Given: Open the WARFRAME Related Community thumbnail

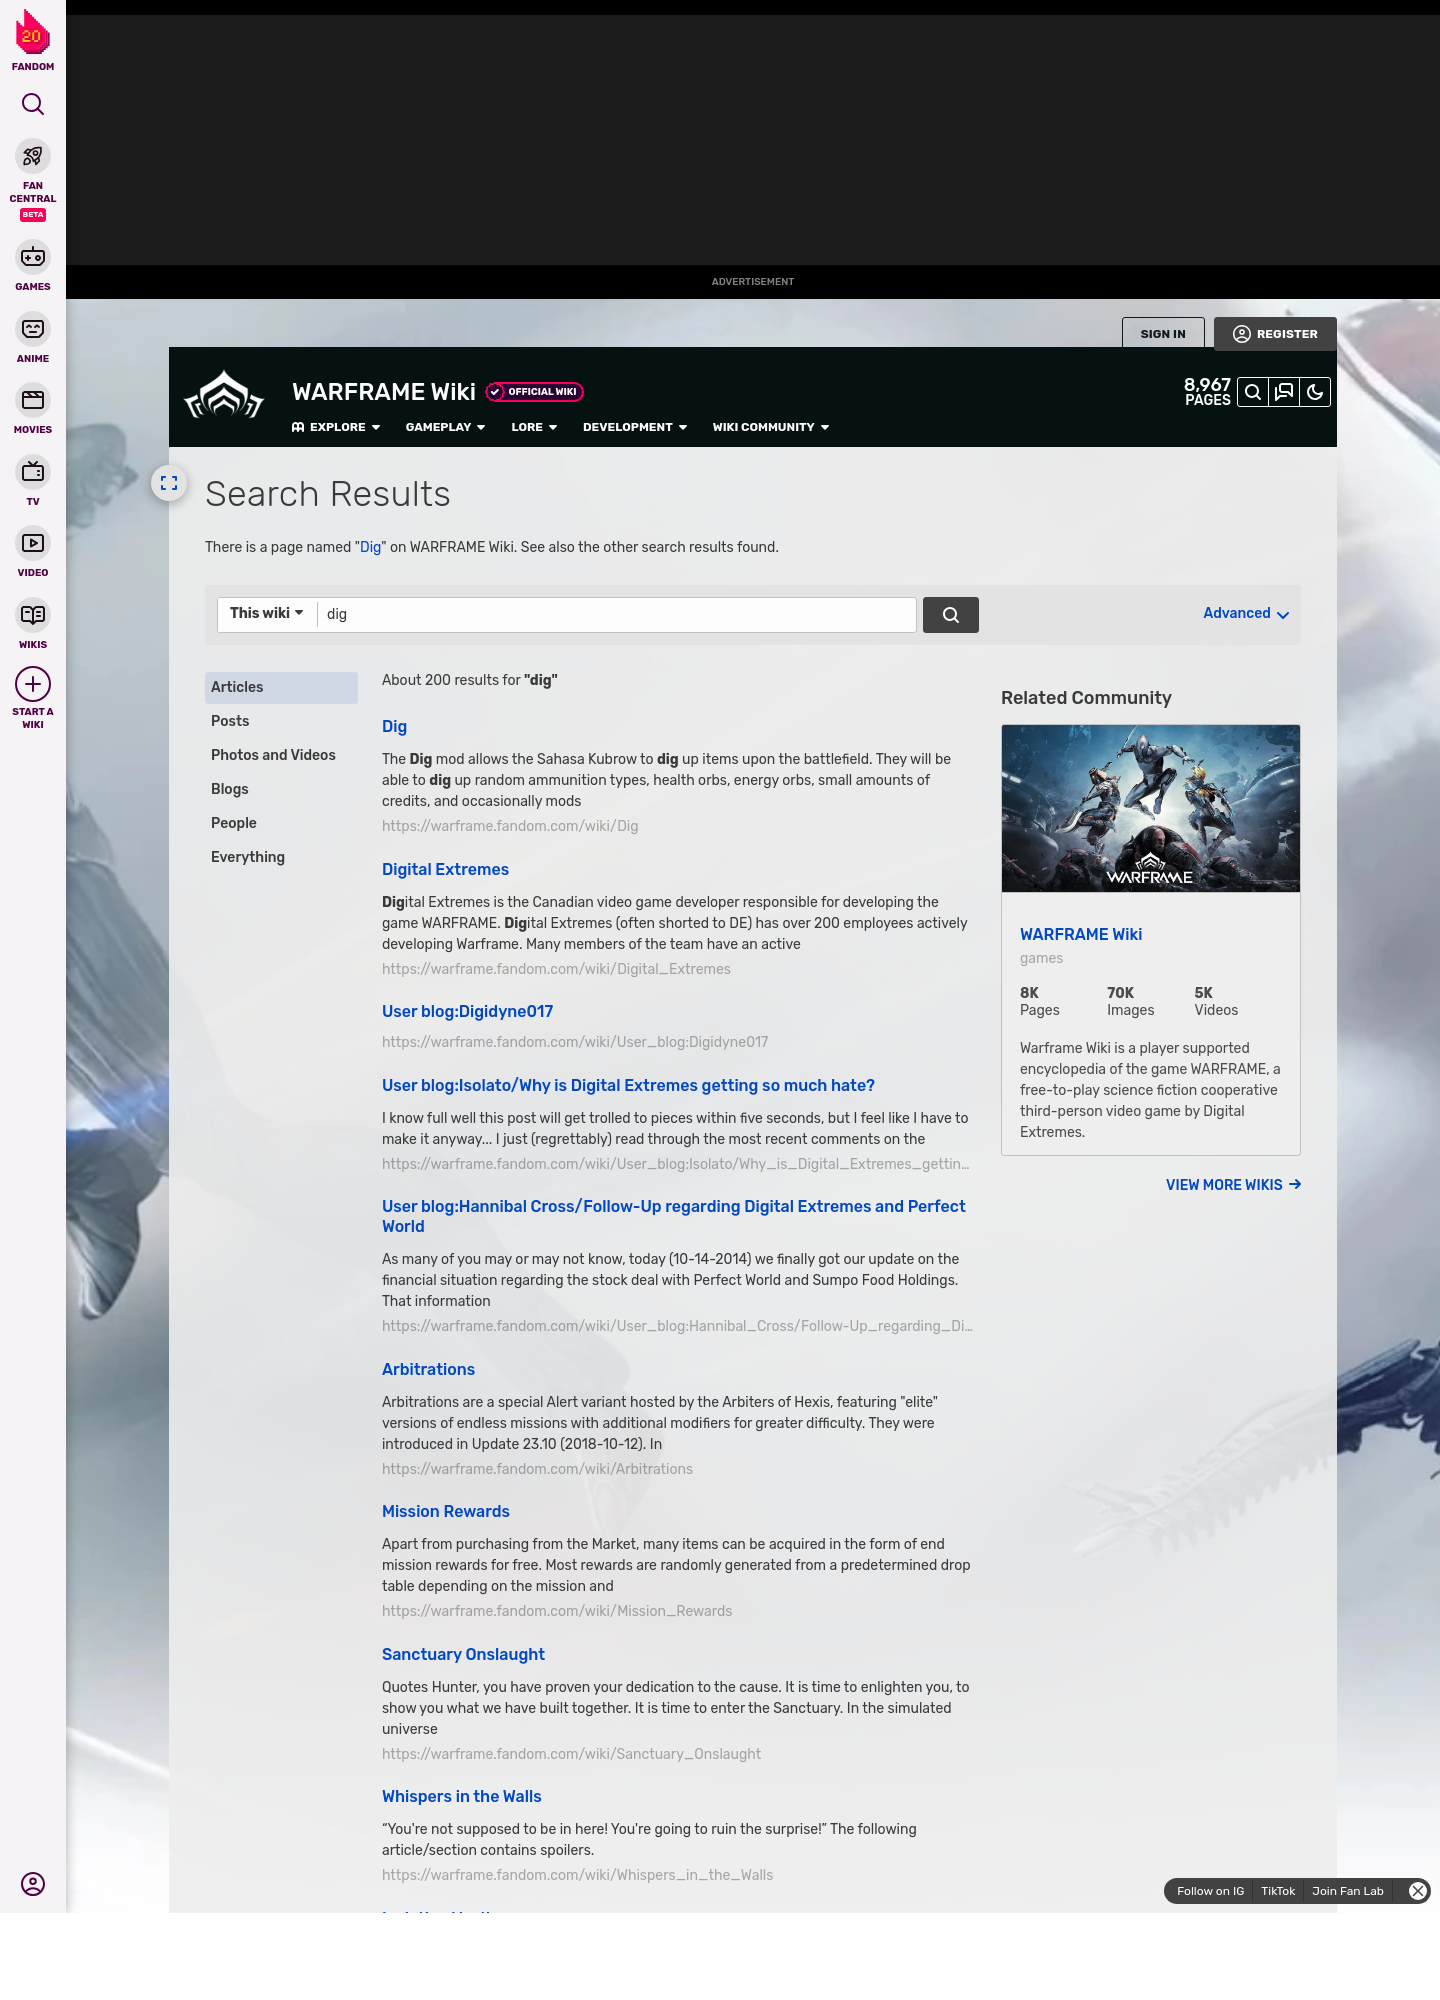Looking at the screenshot, I should click(x=1150, y=809).
